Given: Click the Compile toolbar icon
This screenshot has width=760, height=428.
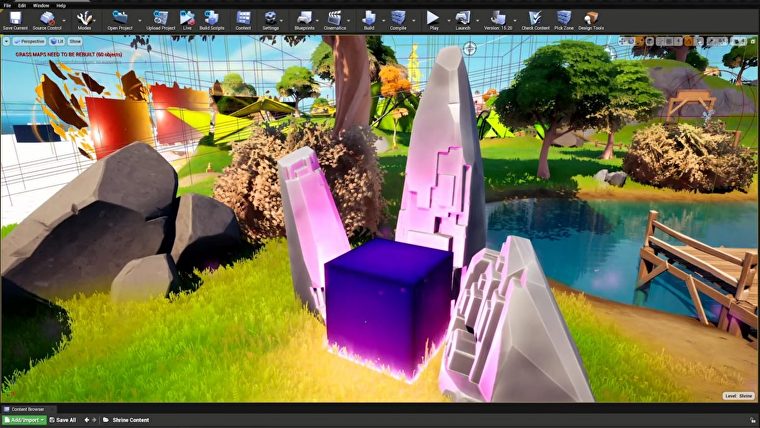Looking at the screenshot, I should (x=398, y=21).
